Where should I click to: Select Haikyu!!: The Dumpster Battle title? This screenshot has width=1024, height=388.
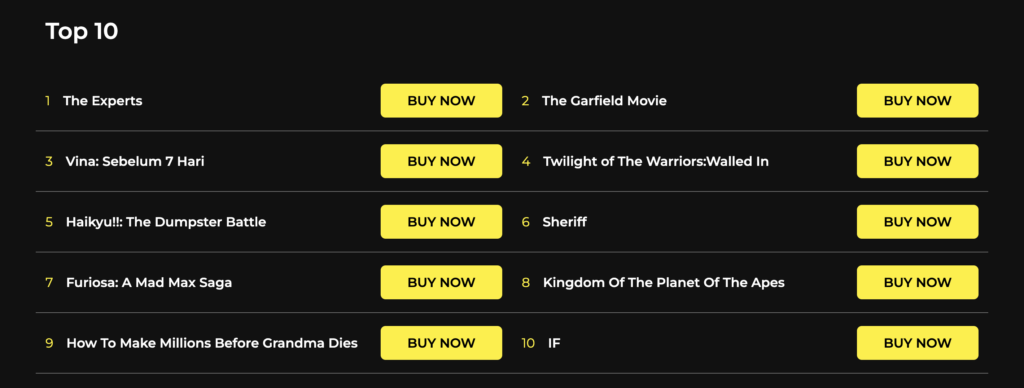coord(166,222)
